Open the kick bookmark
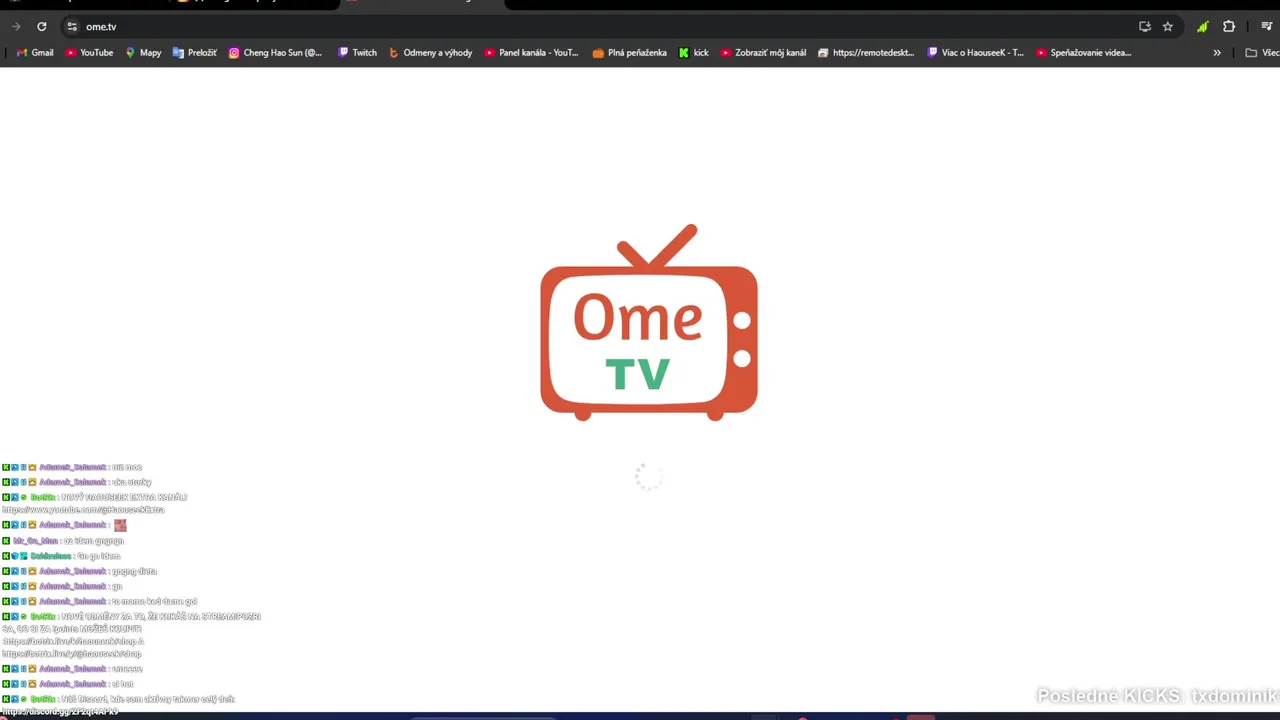The image size is (1280, 720). pyautogui.click(x=693, y=53)
